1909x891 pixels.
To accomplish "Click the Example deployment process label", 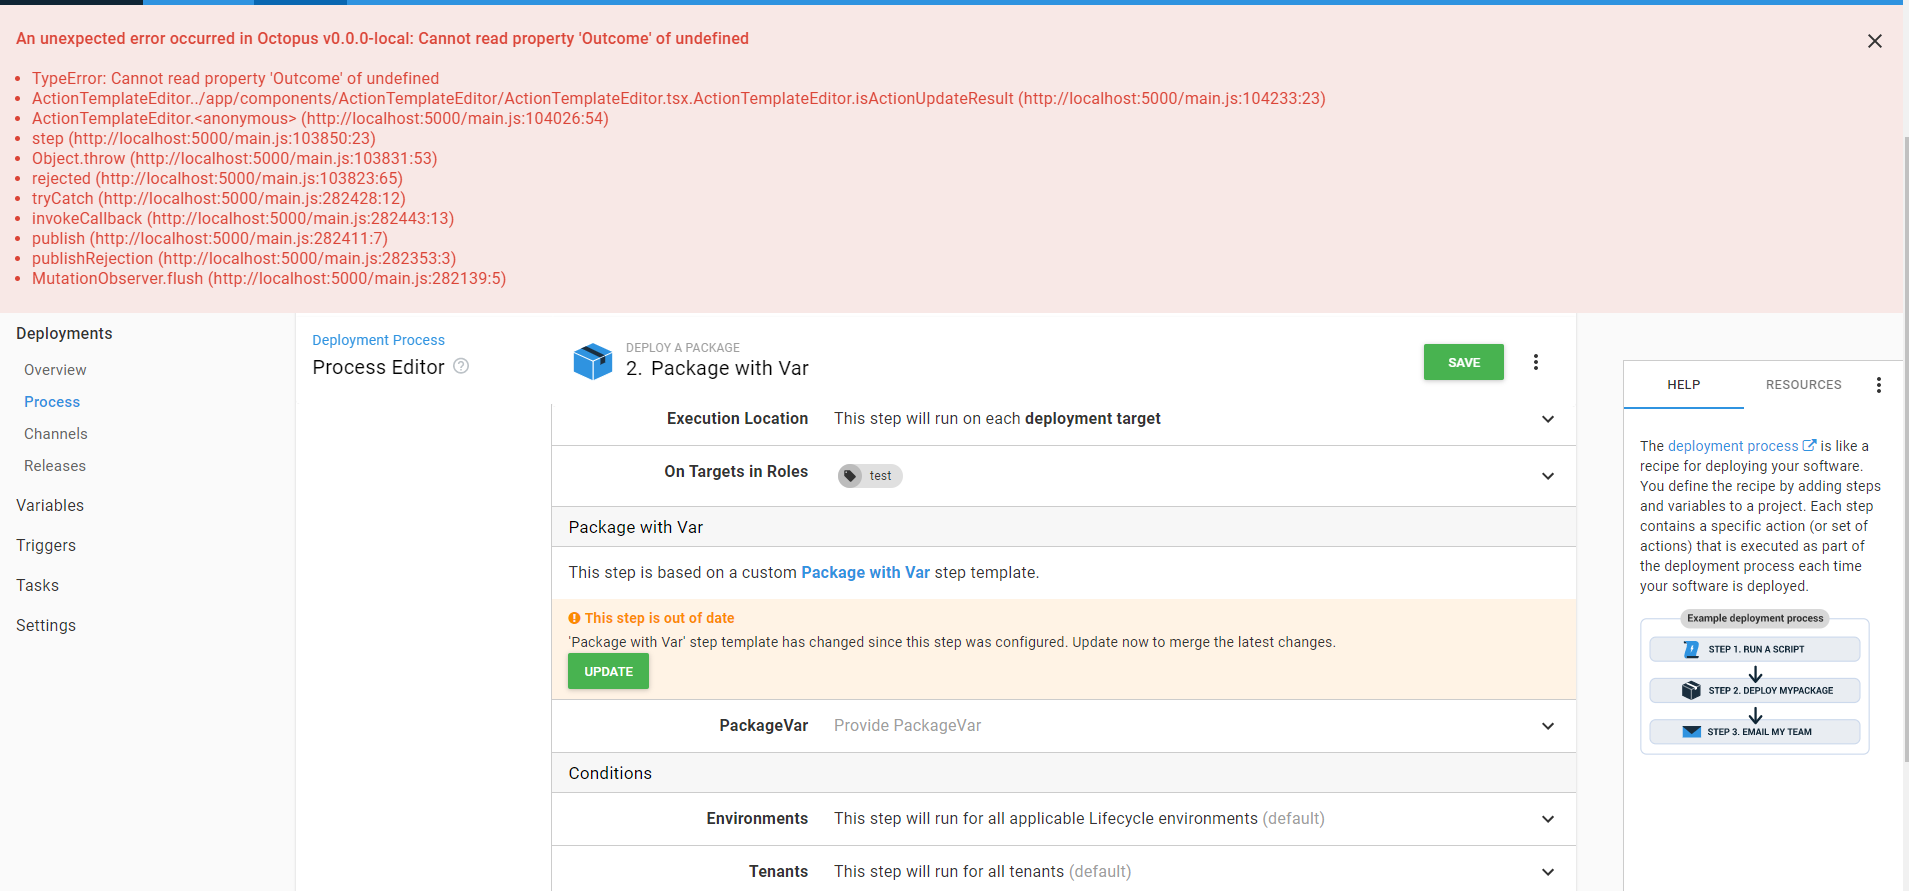I will [x=1755, y=618].
